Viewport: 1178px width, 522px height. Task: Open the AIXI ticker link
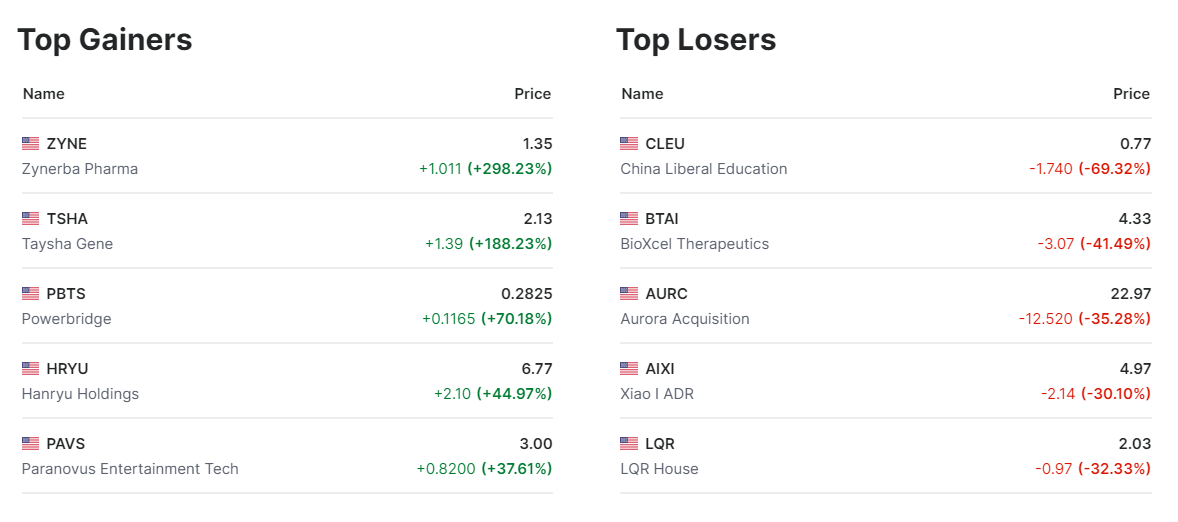tap(660, 369)
